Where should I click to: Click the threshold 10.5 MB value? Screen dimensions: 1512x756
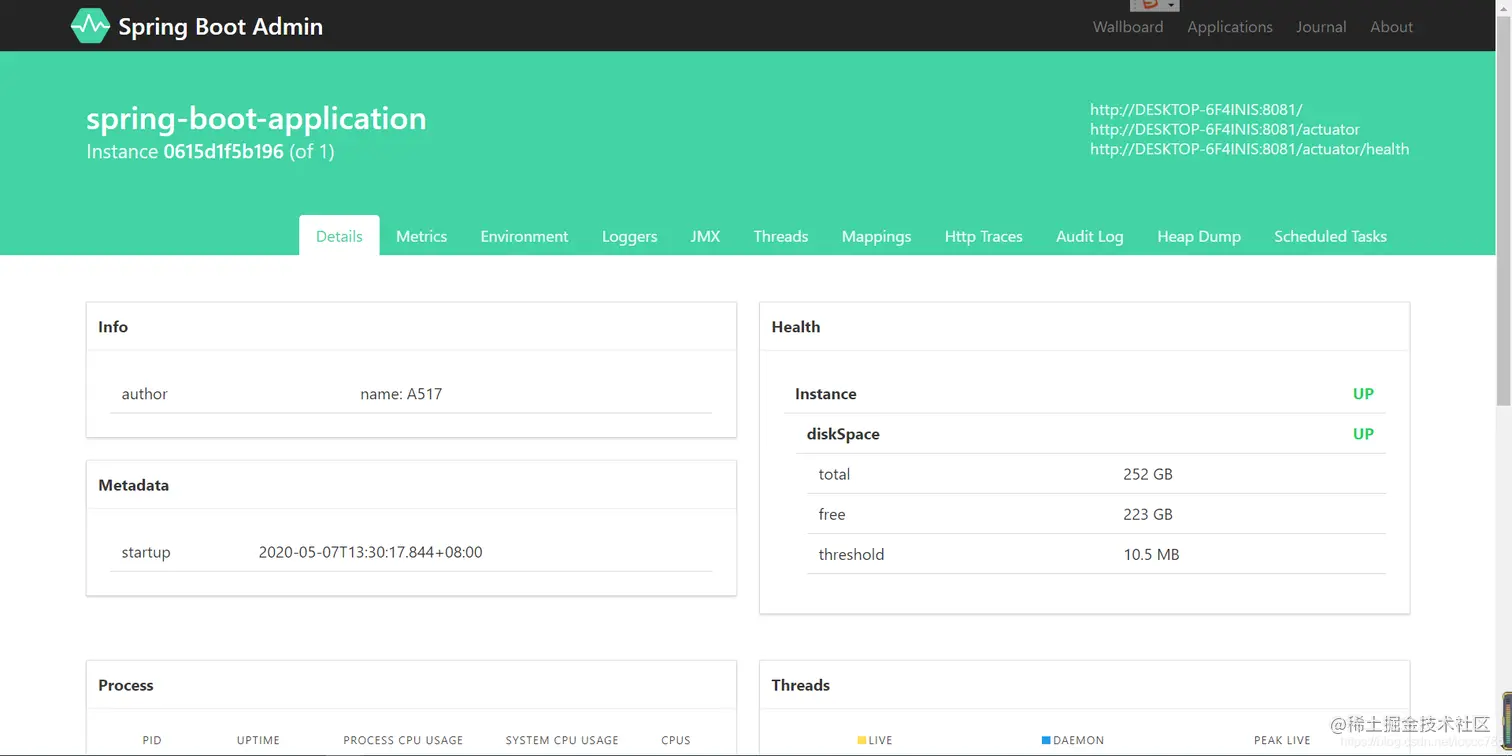pos(1151,554)
